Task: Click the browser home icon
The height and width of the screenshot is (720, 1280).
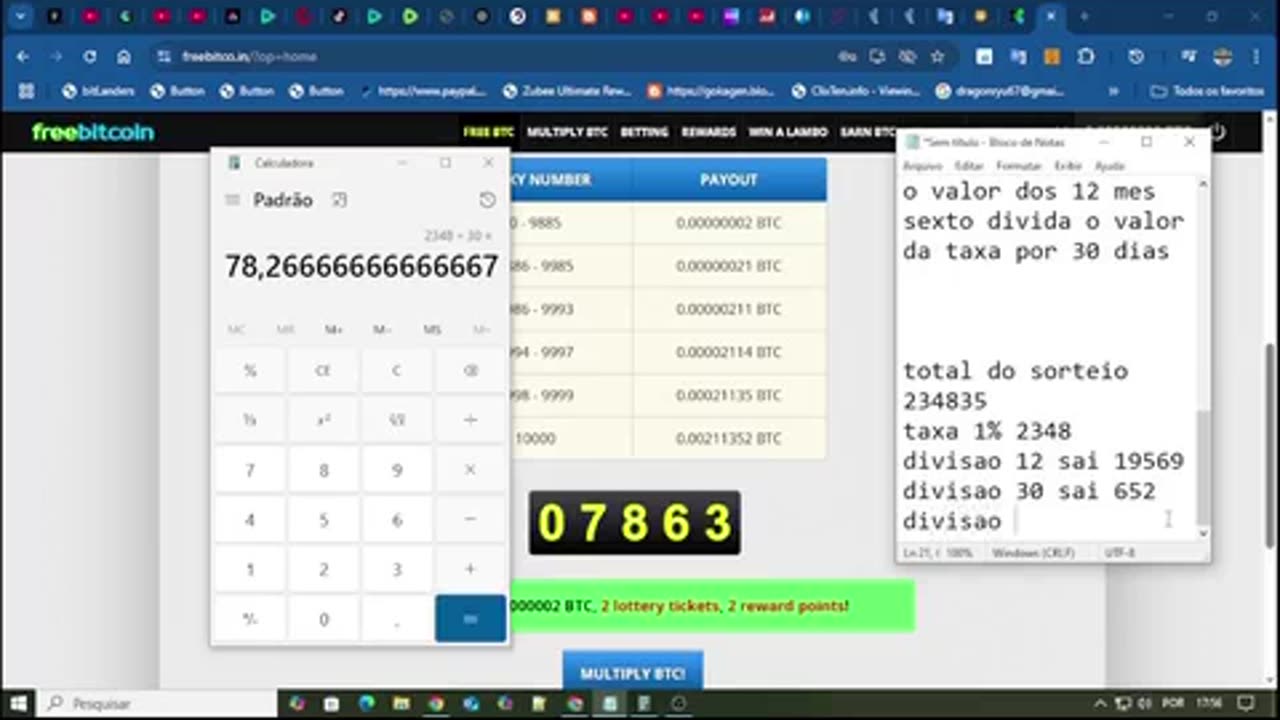Action: click(x=124, y=57)
